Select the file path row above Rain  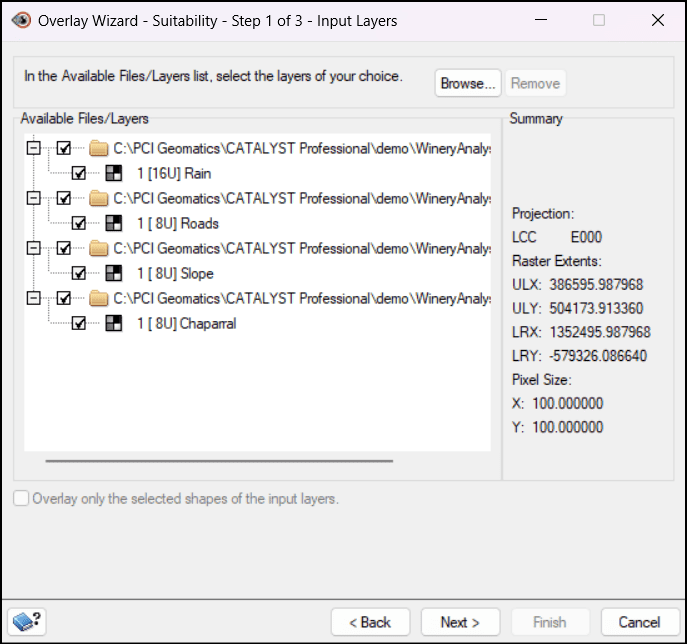pos(302,149)
